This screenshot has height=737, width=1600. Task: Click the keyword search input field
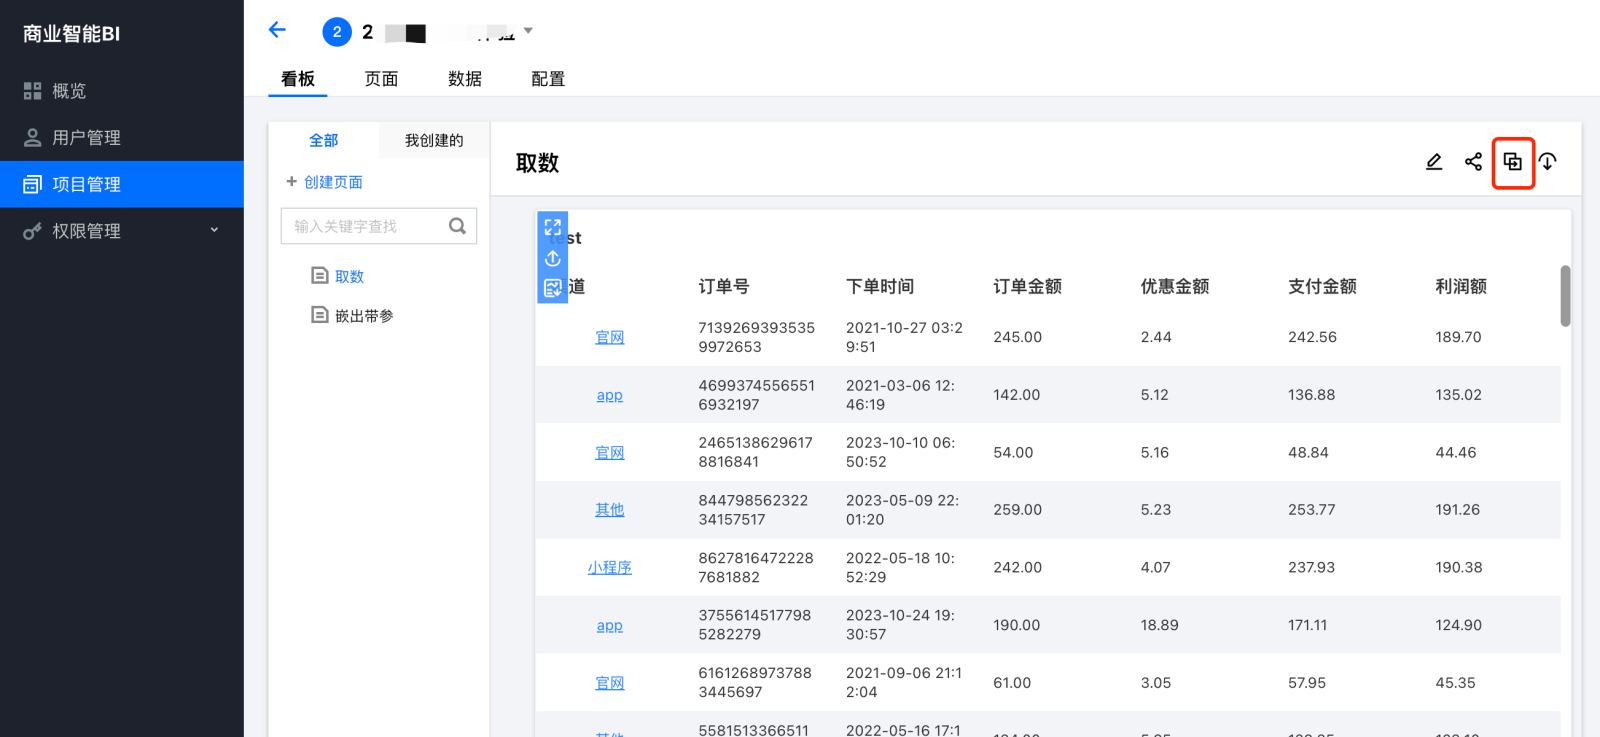pos(365,226)
